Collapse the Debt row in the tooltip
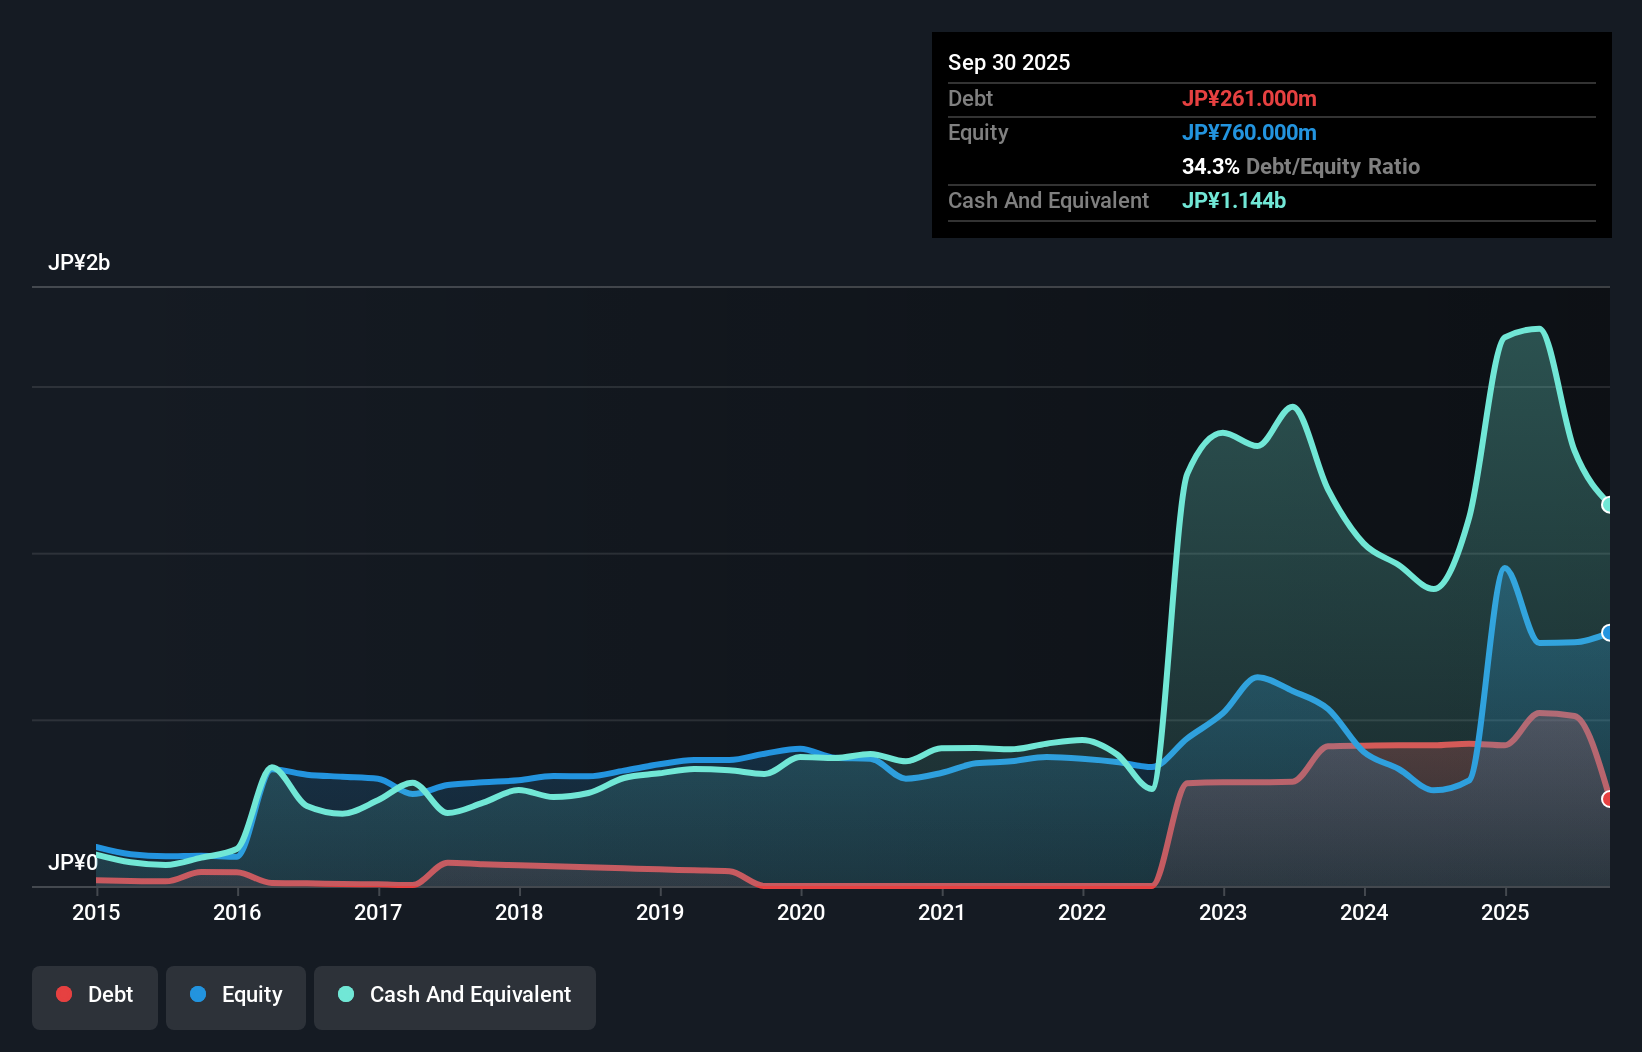1642x1052 pixels. tap(970, 98)
